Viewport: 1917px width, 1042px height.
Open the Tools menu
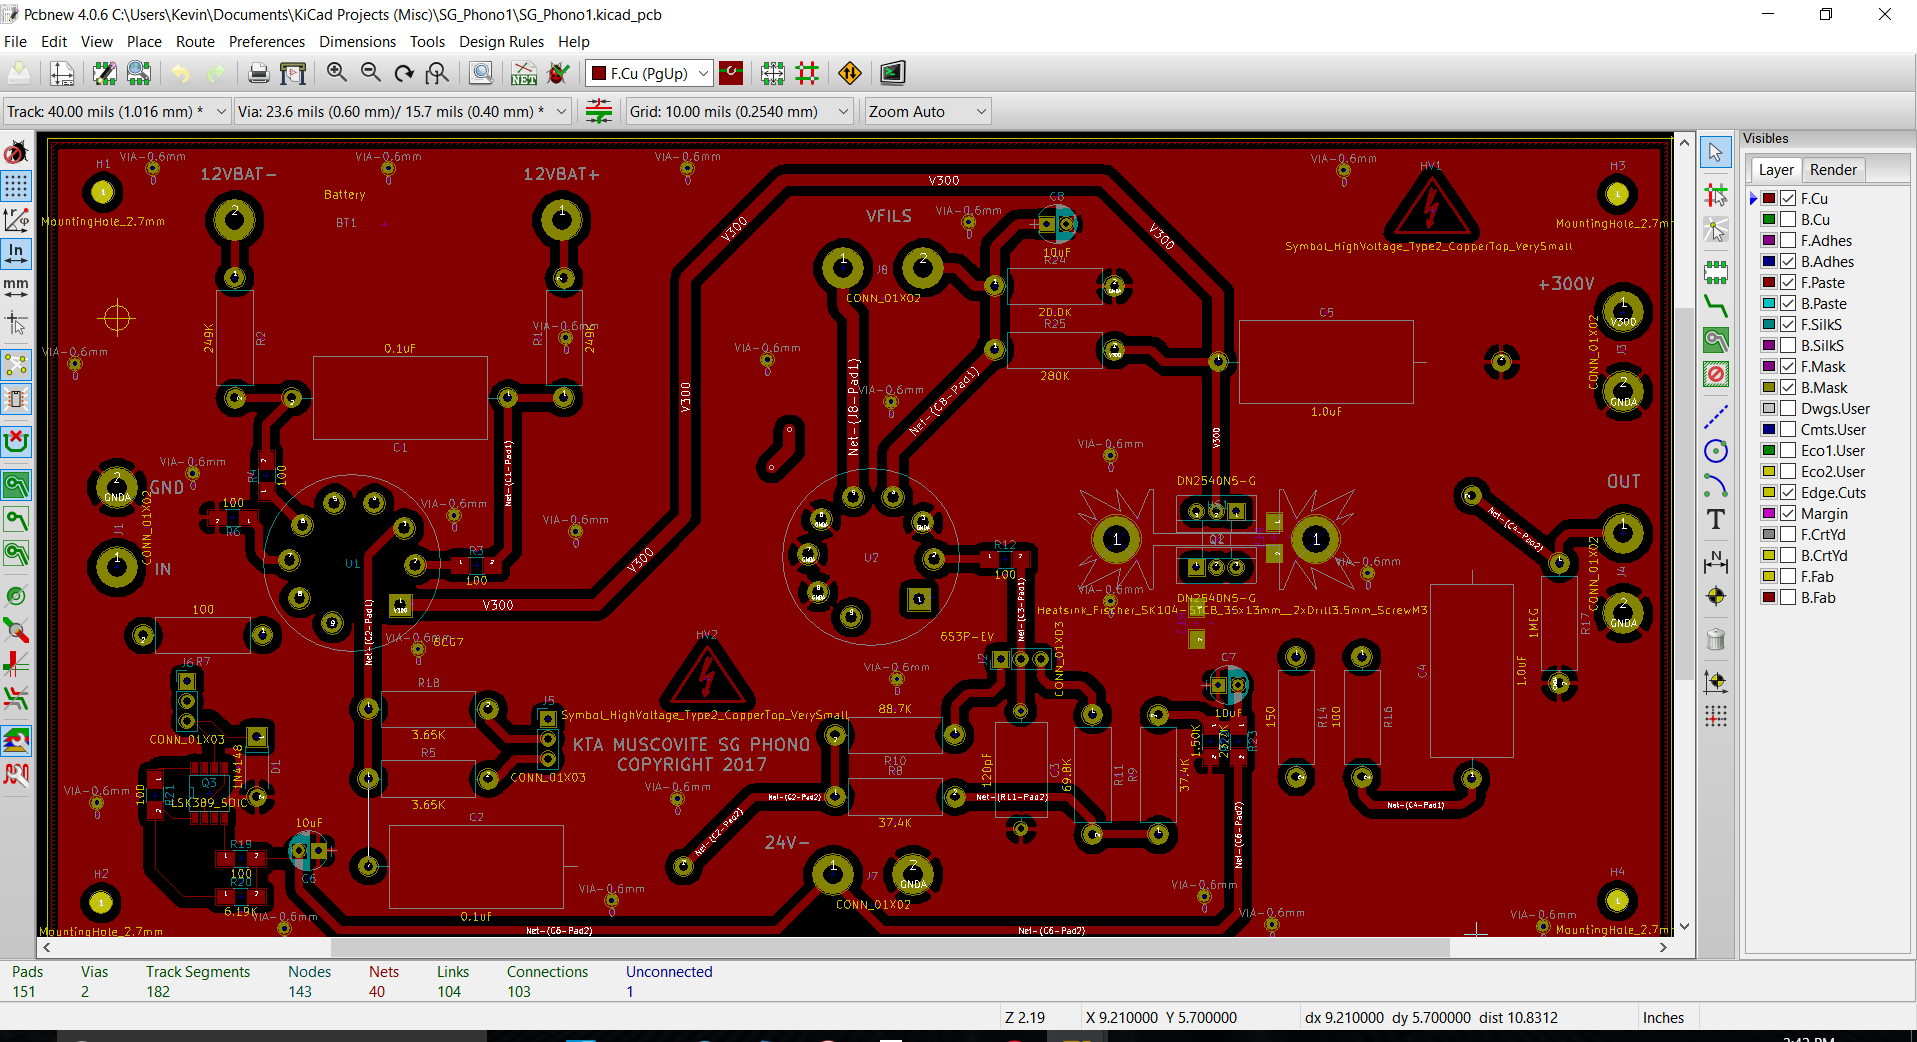(427, 41)
